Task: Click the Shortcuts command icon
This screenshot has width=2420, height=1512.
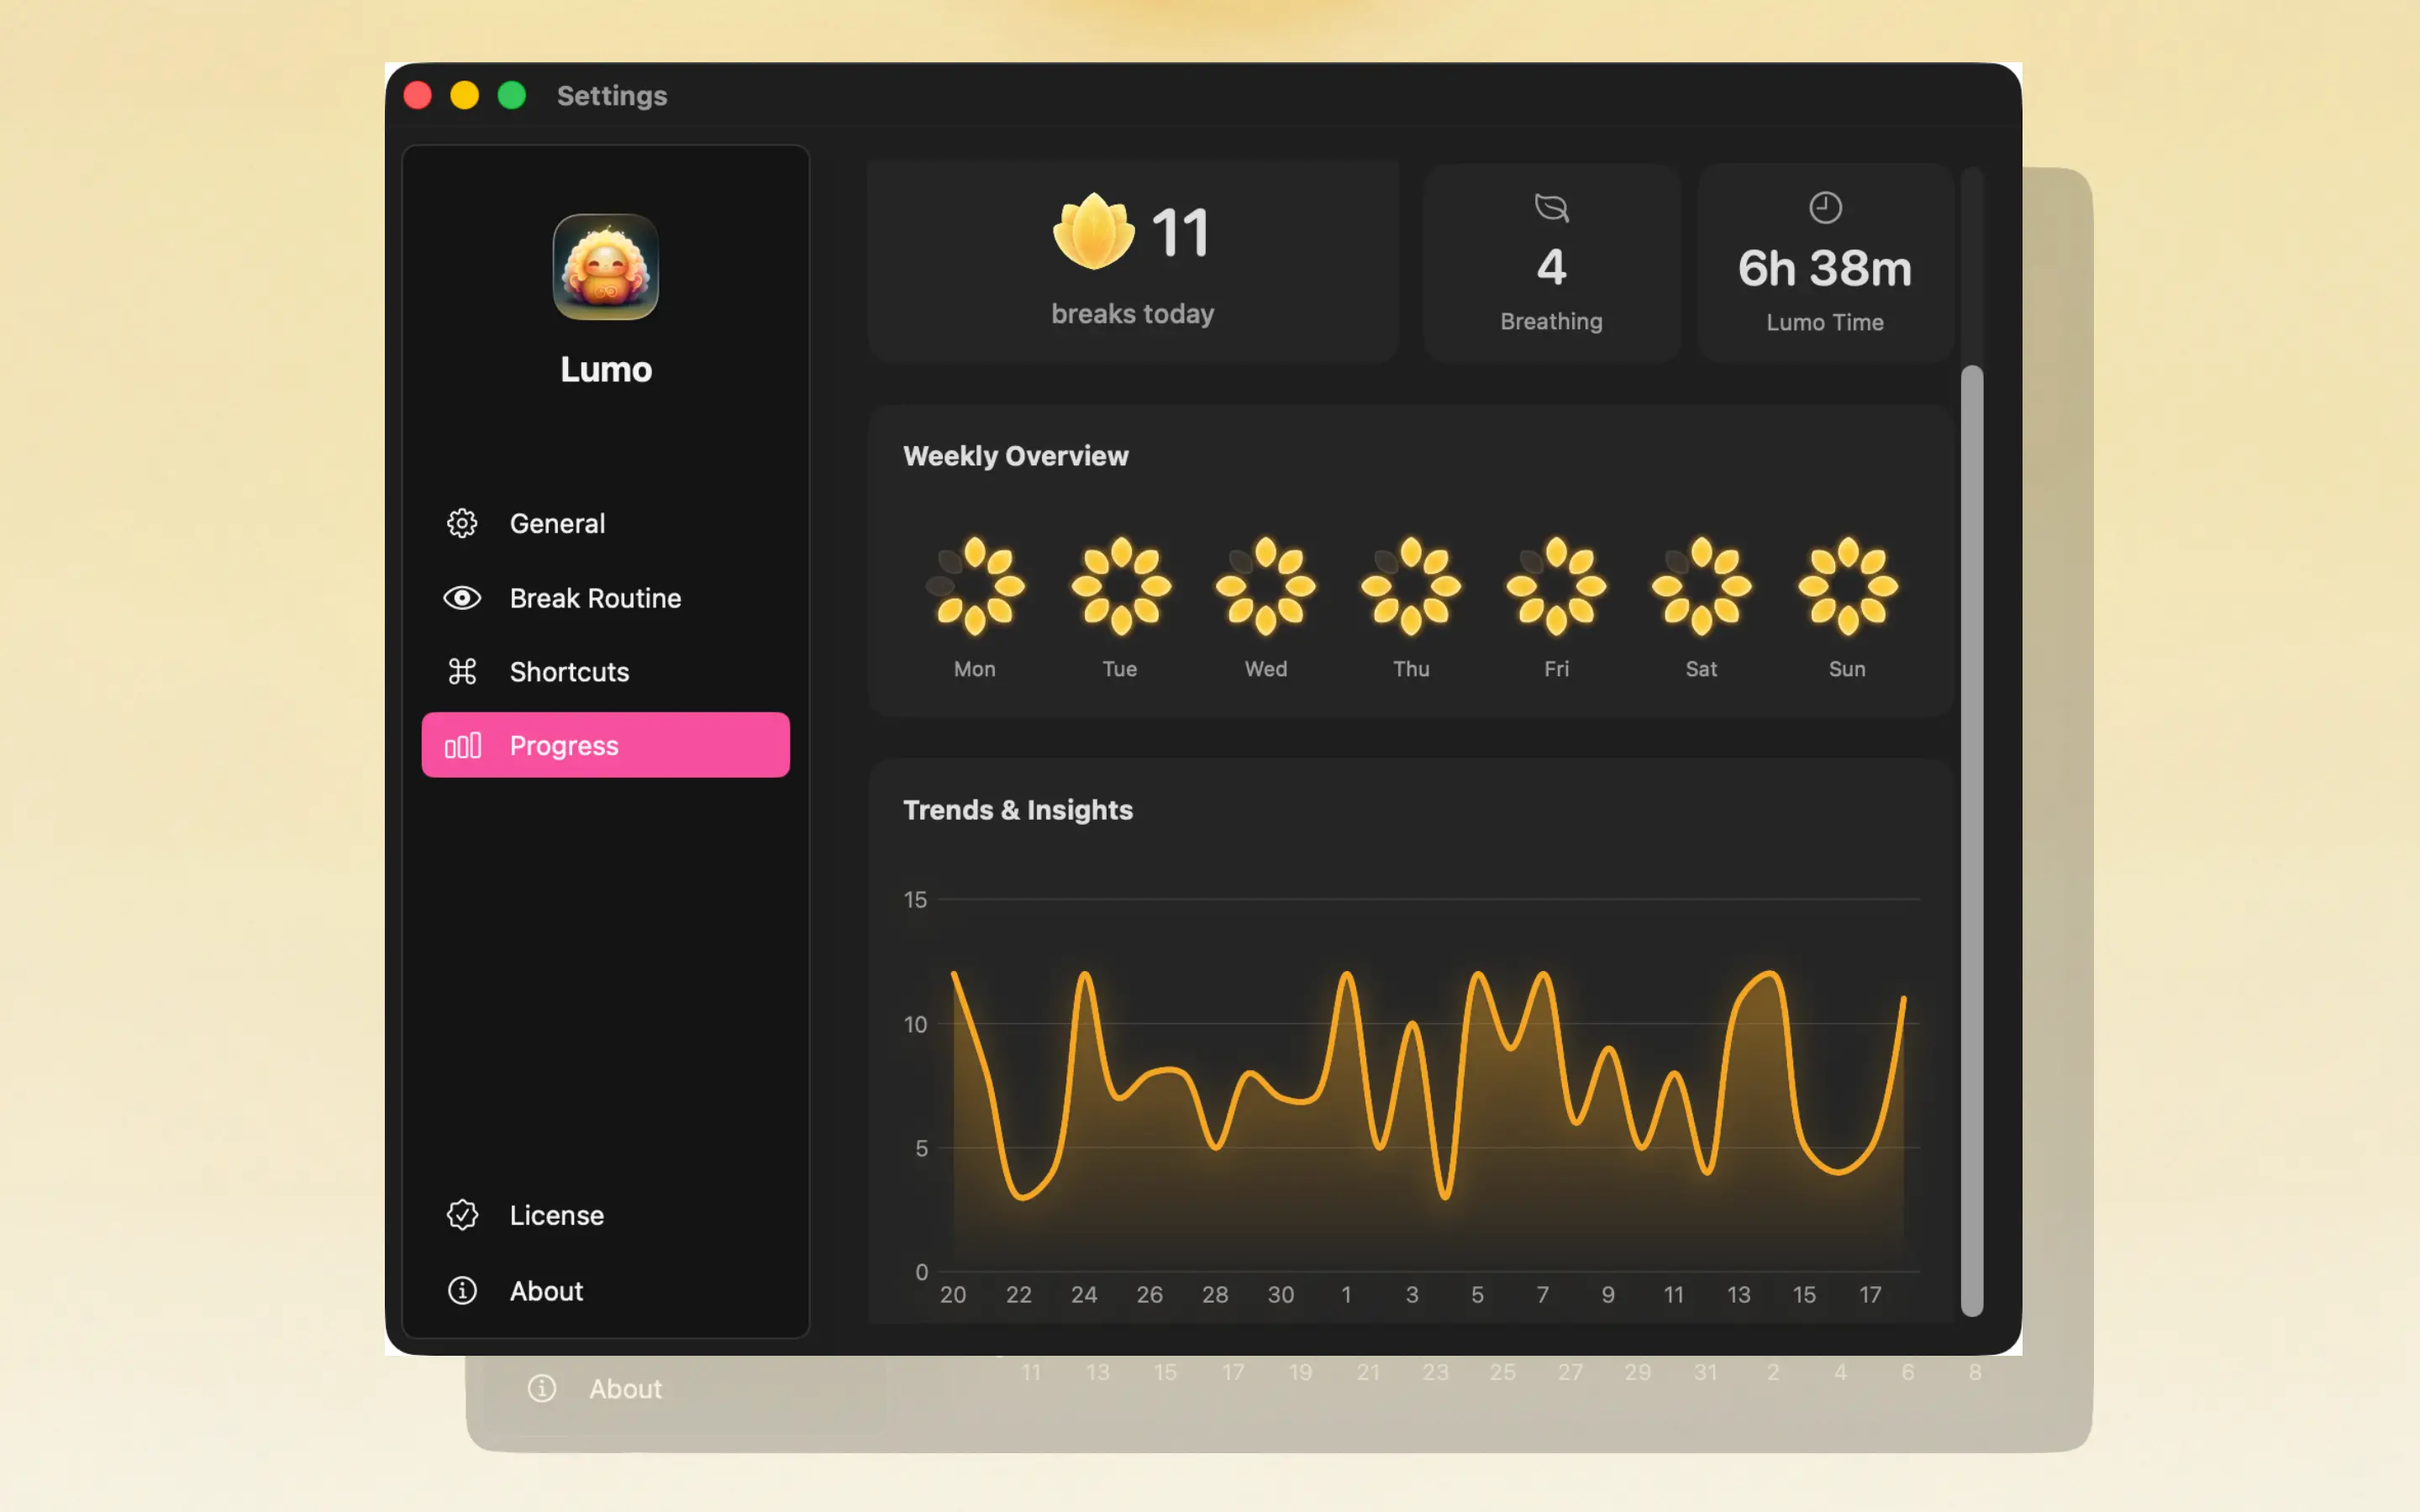Action: [462, 671]
